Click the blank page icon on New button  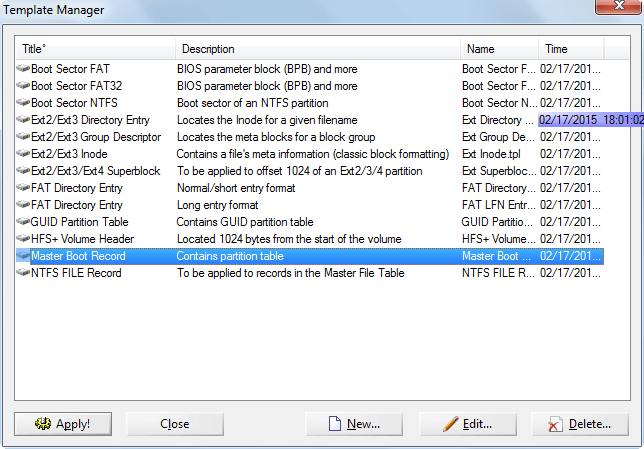[x=335, y=424]
